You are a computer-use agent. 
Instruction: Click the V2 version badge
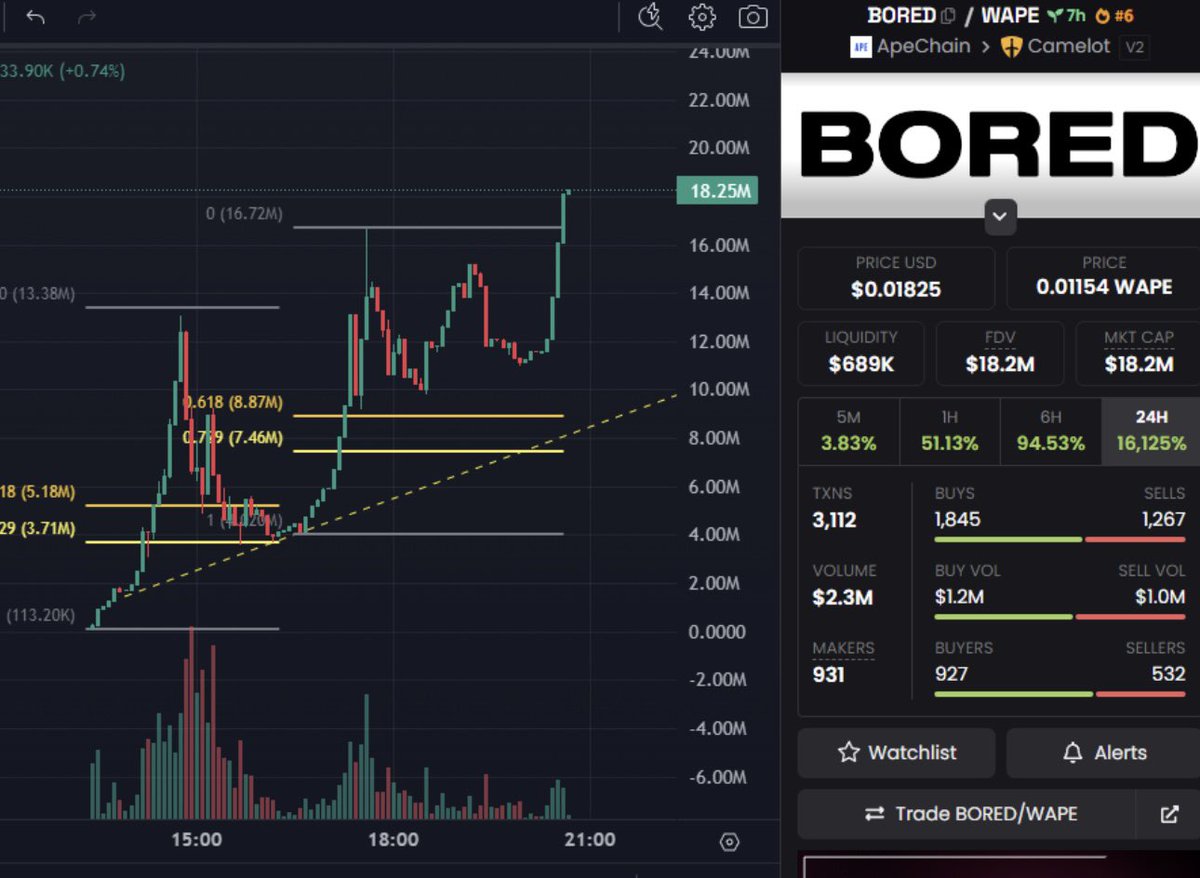(1134, 47)
